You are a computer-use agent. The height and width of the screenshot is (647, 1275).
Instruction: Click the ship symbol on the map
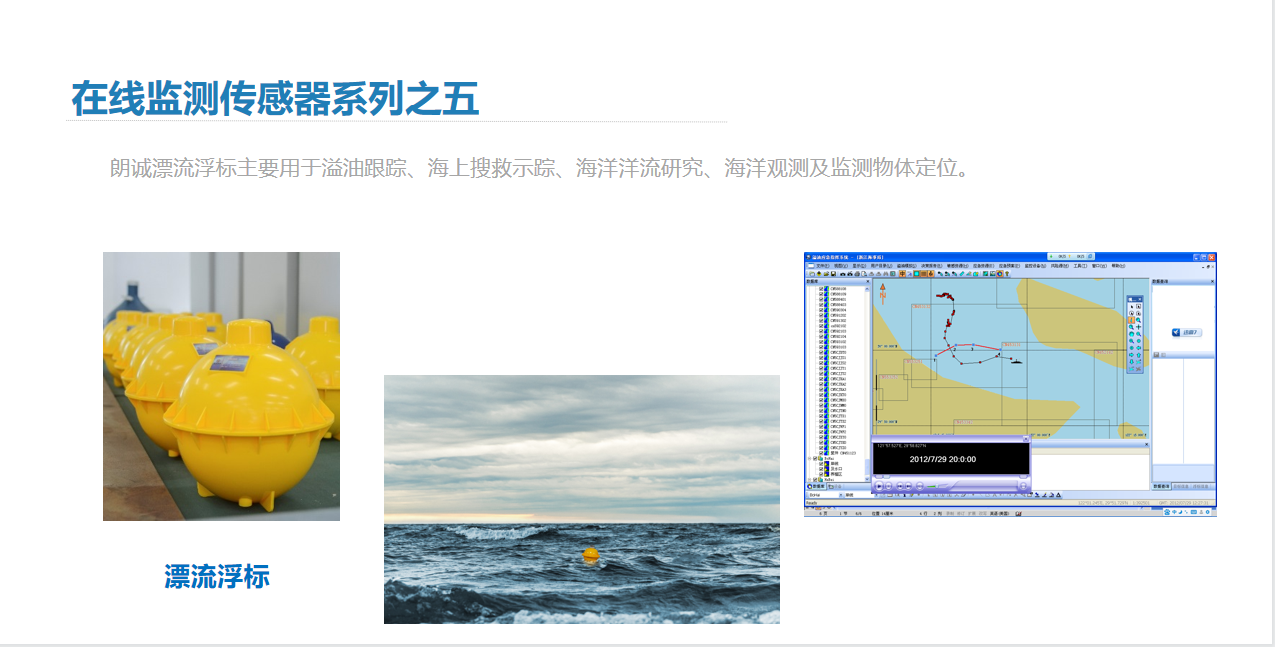click(1016, 361)
